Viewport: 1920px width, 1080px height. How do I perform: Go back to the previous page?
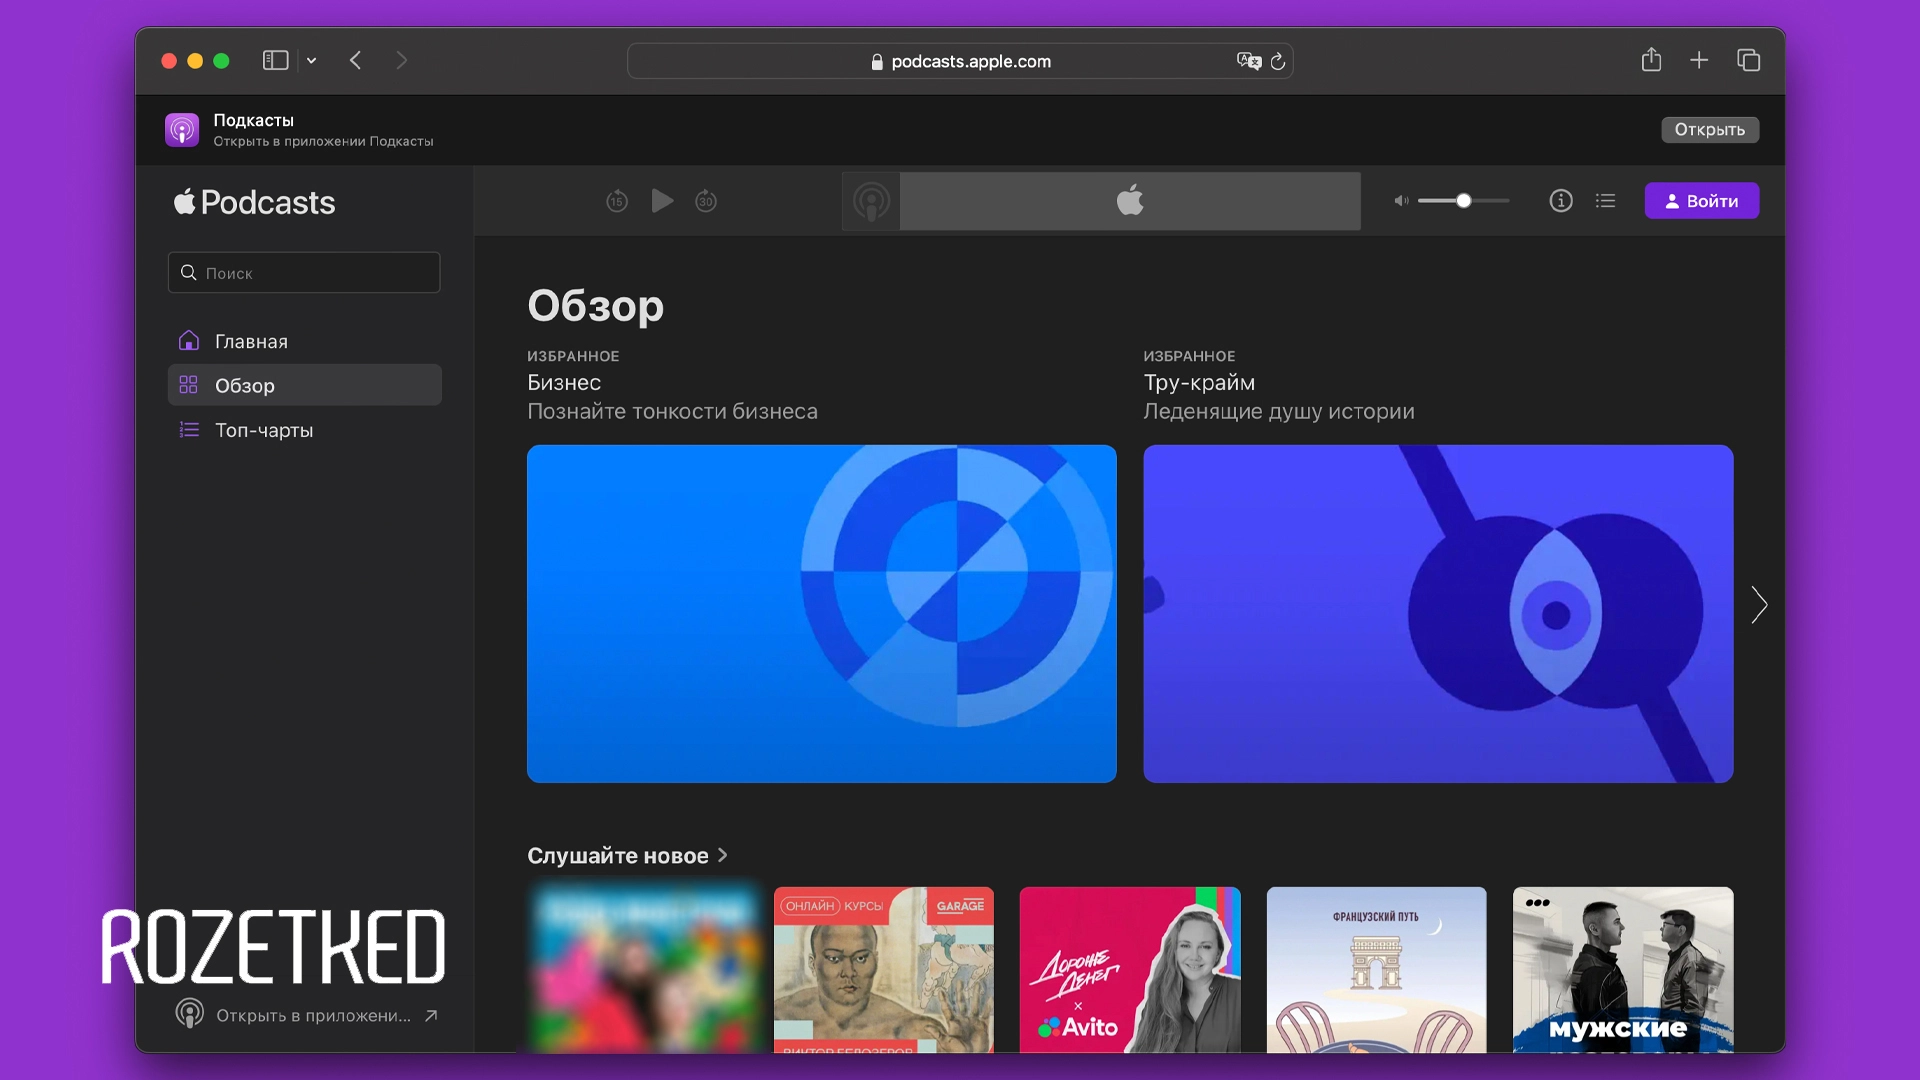(x=355, y=61)
